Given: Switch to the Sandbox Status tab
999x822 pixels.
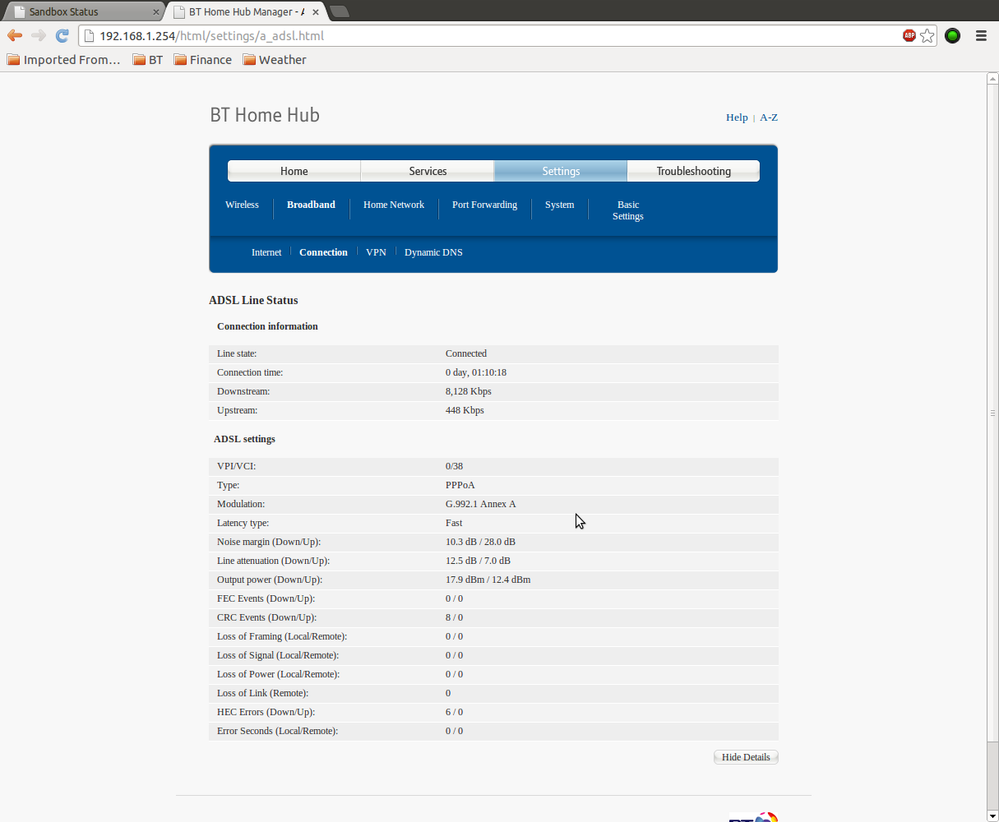Looking at the screenshot, I should 83,11.
